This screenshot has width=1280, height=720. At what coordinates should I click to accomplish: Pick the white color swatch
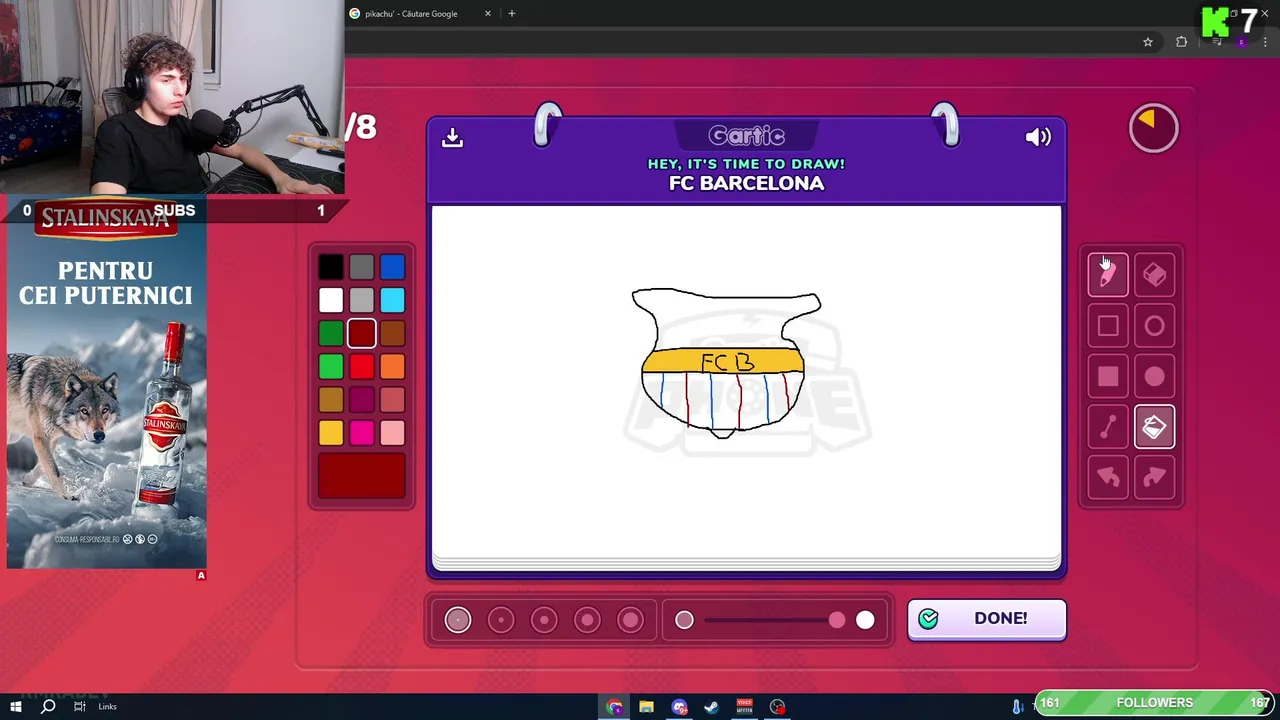pyautogui.click(x=331, y=300)
